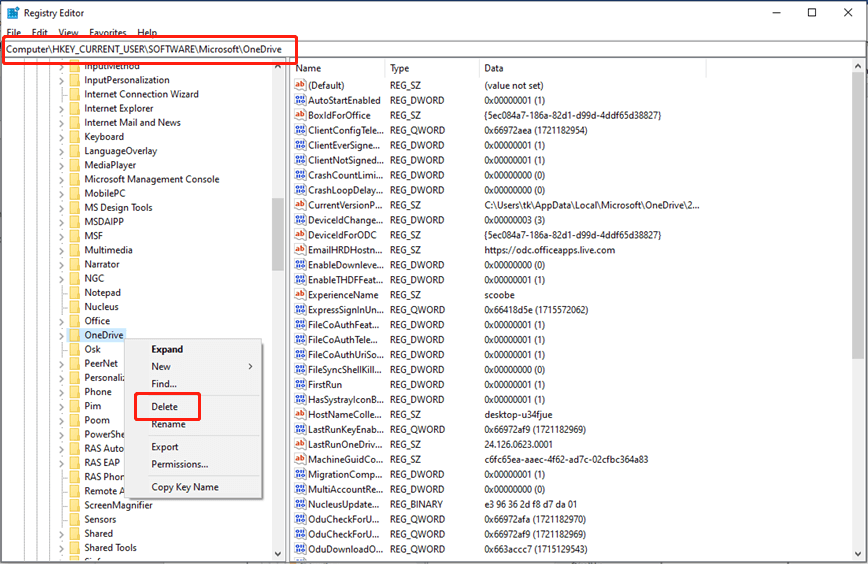The image size is (868, 564).
Task: Select the CurrentVersionP value row
Action: click(x=498, y=205)
